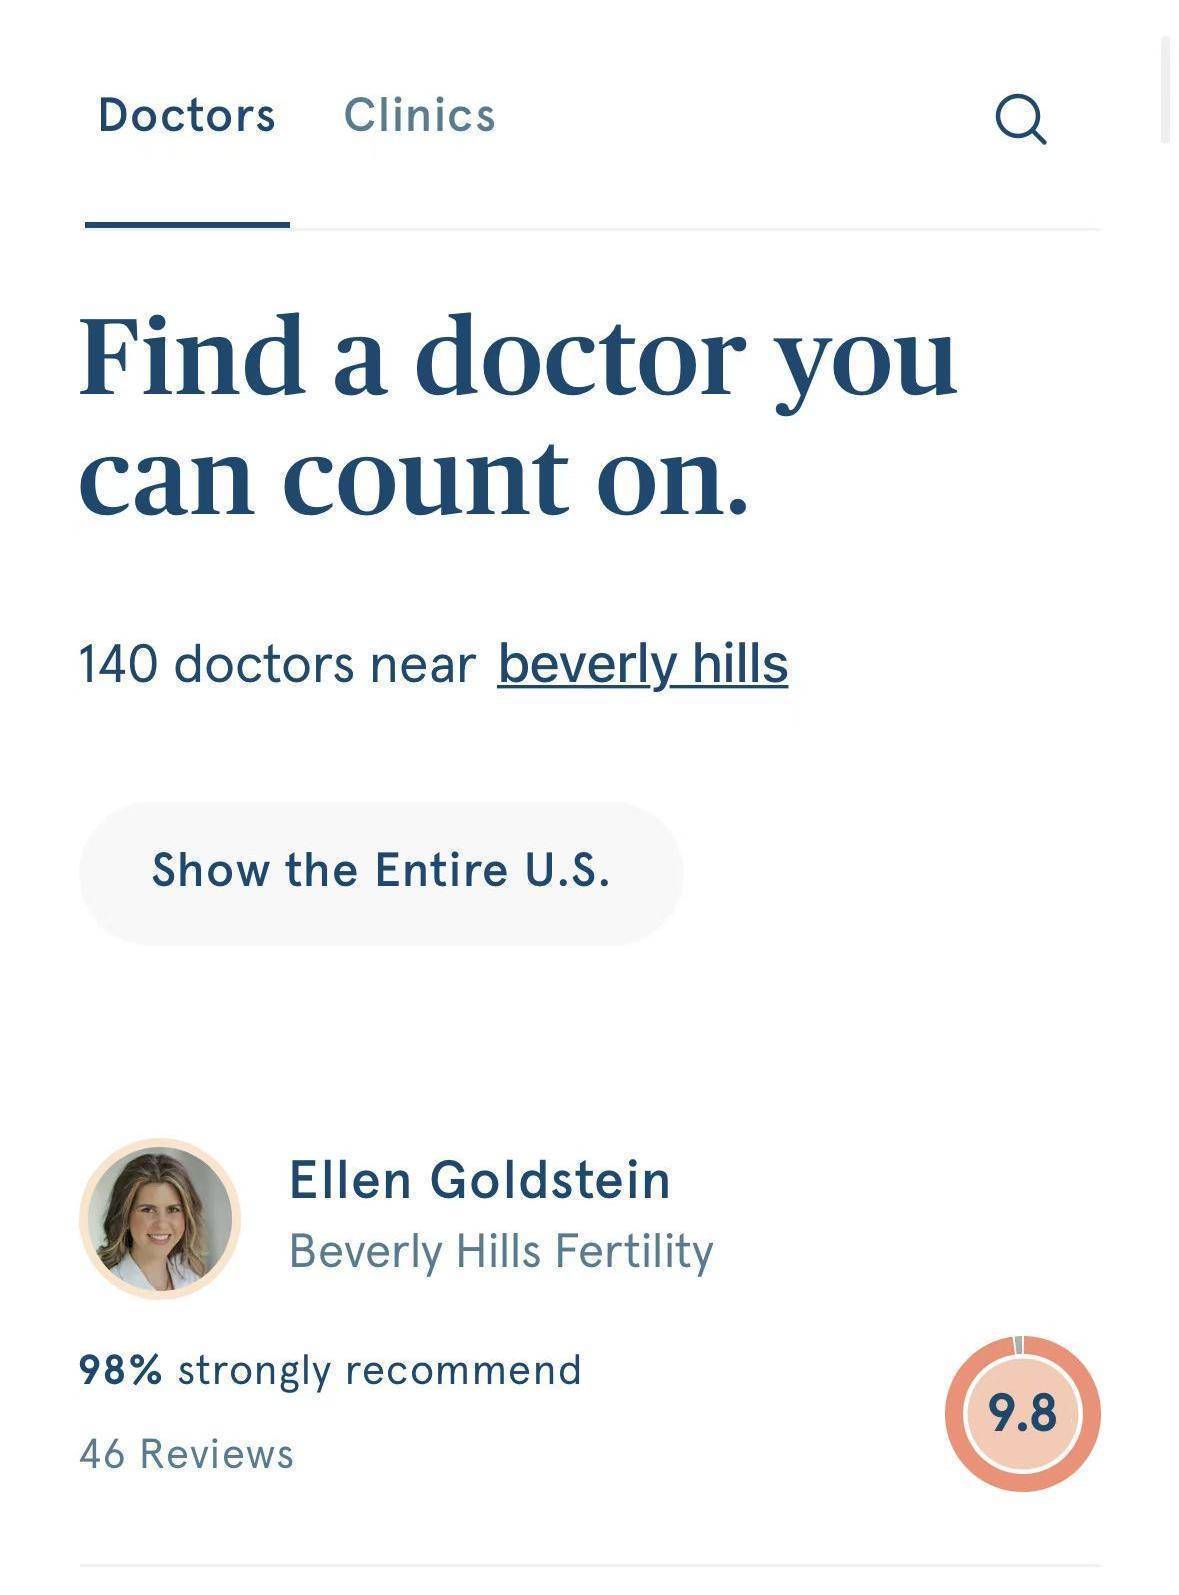1179x1595 pixels.
Task: Click the 140 doctors near text
Action: 277,664
